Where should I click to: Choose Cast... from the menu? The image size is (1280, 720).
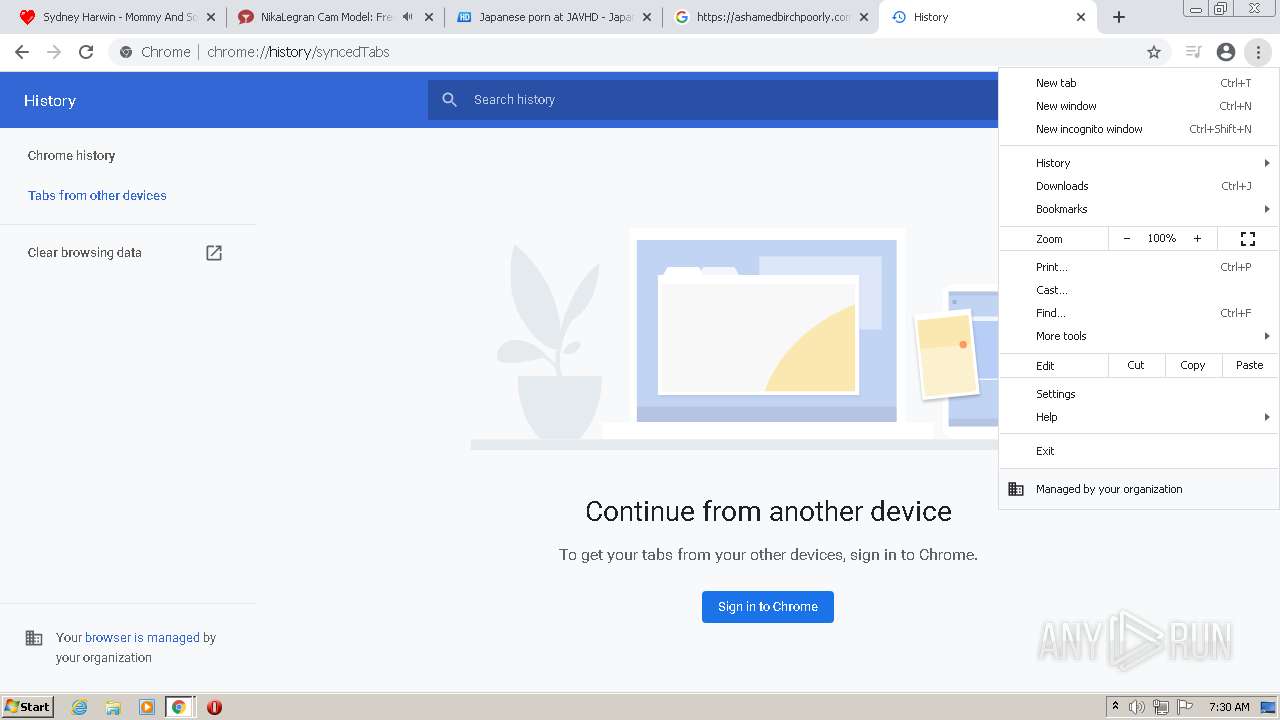(x=1138, y=290)
